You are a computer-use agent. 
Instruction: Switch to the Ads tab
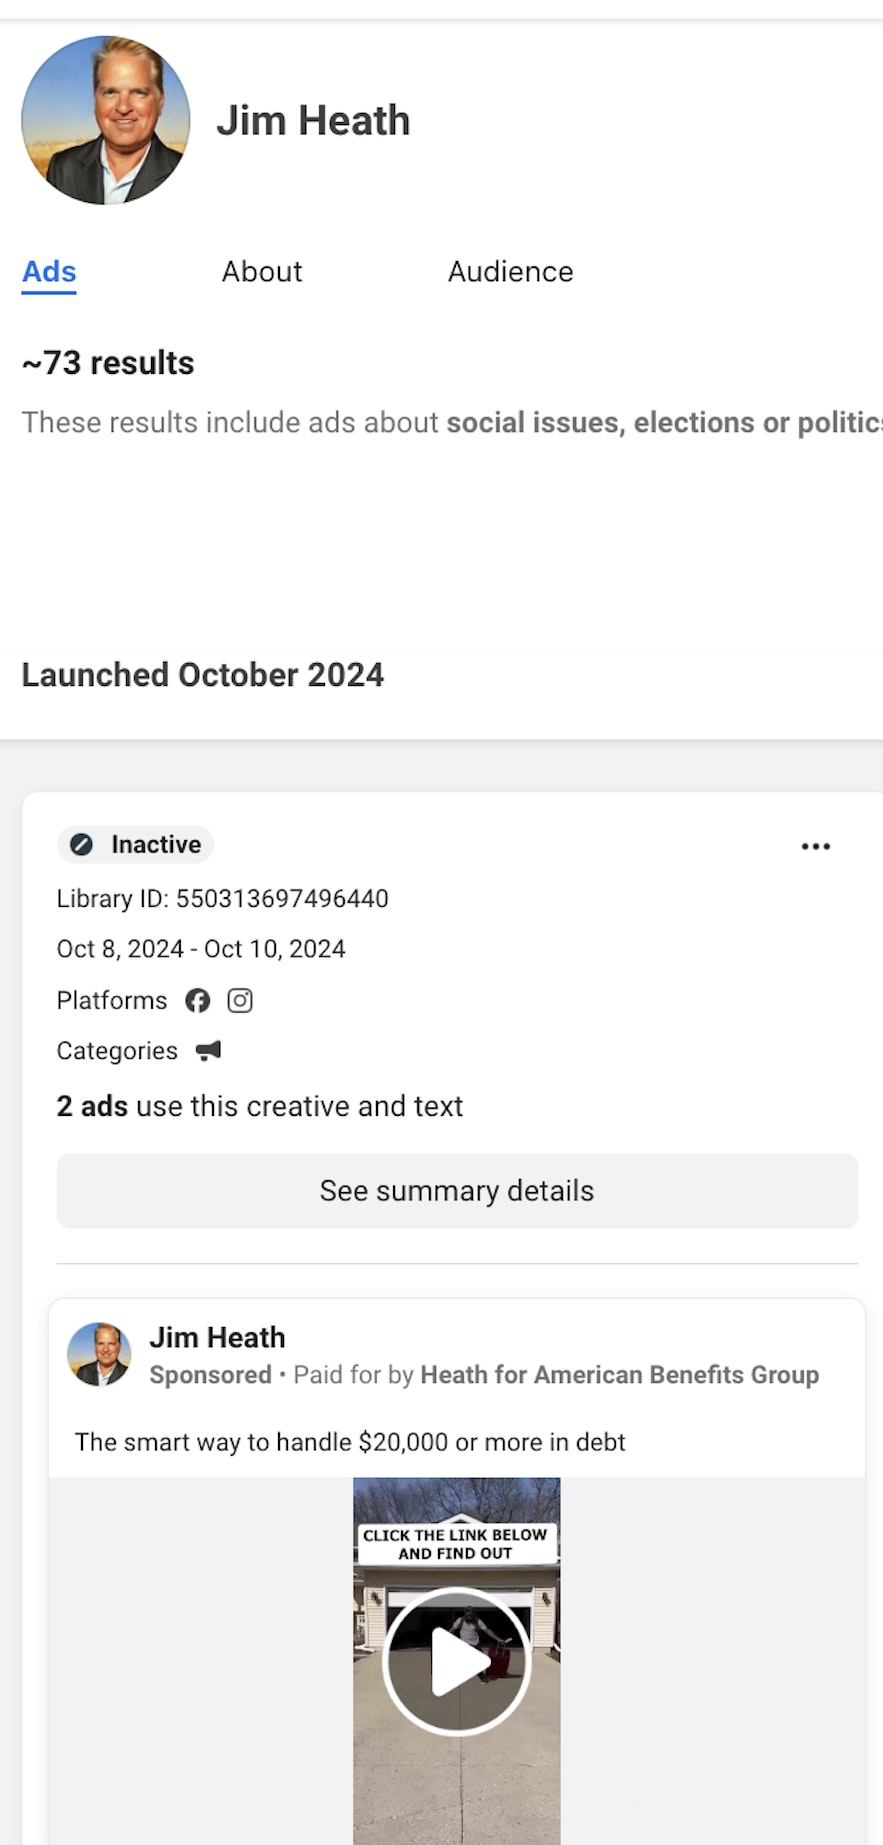click(49, 272)
